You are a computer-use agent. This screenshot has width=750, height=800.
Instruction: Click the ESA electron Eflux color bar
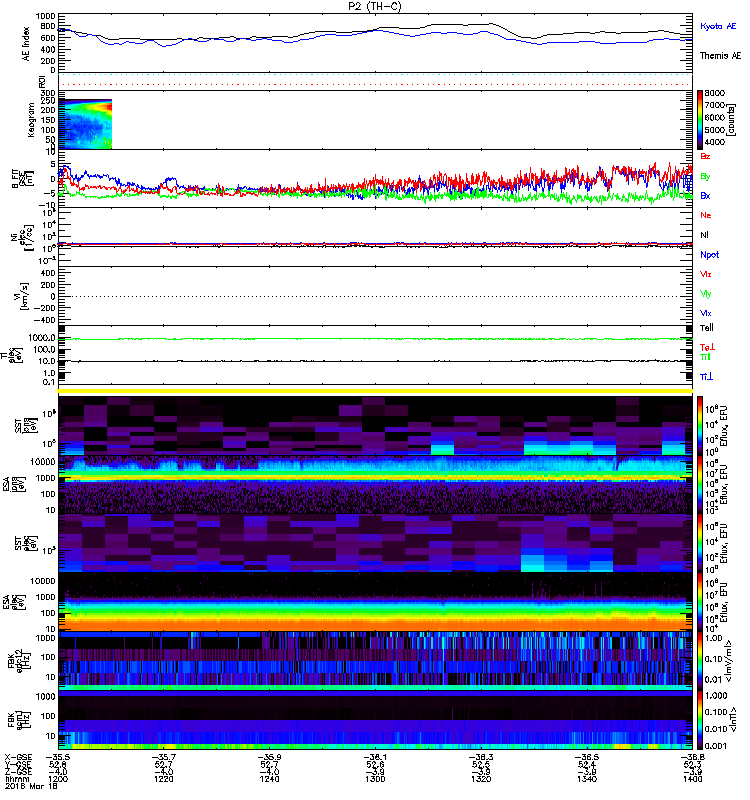click(x=700, y=602)
